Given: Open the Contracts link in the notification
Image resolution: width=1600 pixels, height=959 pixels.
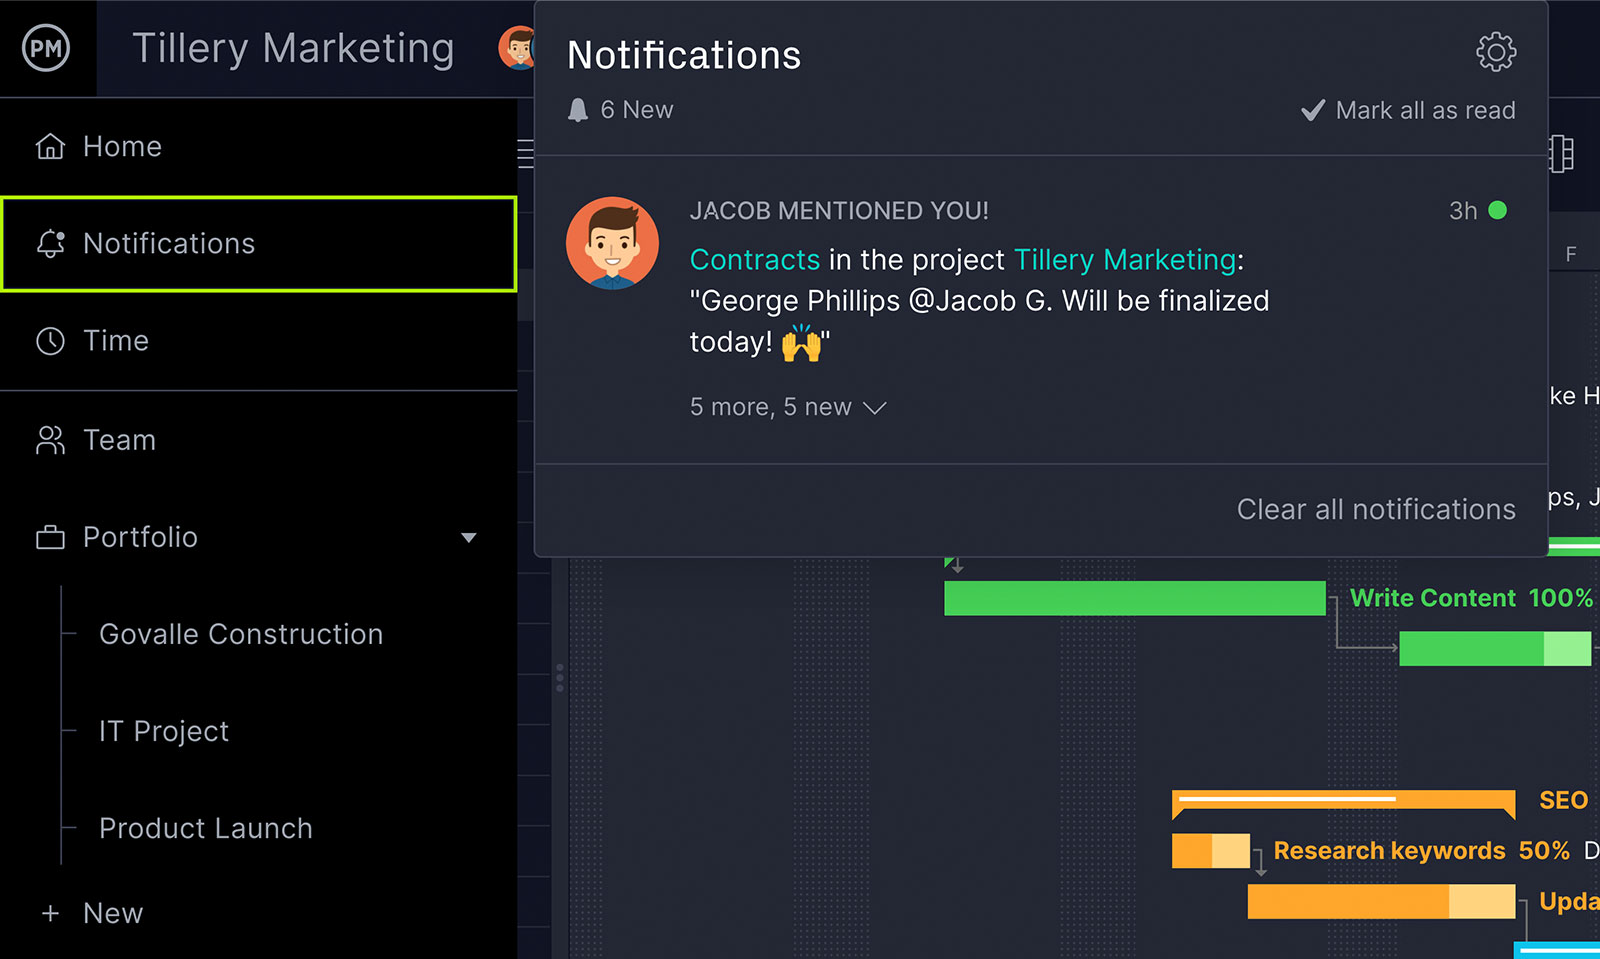Looking at the screenshot, I should [x=755, y=259].
